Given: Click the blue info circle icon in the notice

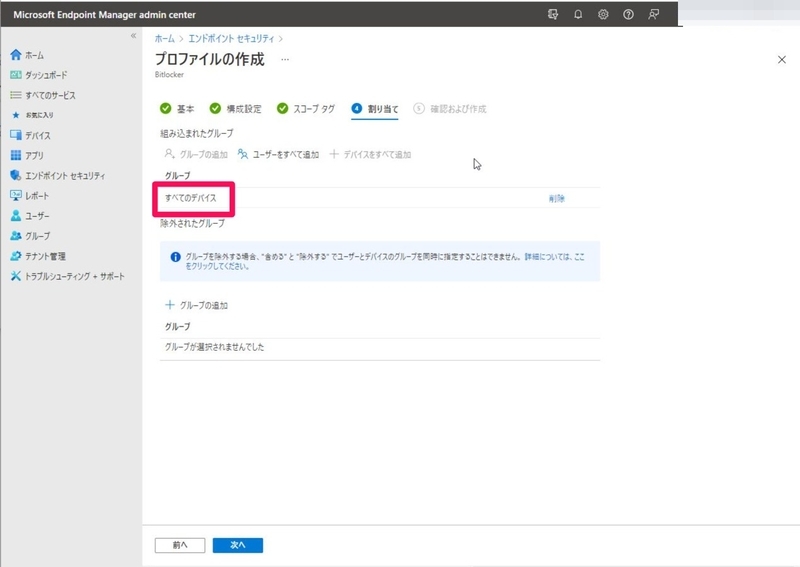Looking at the screenshot, I should pyautogui.click(x=175, y=257).
